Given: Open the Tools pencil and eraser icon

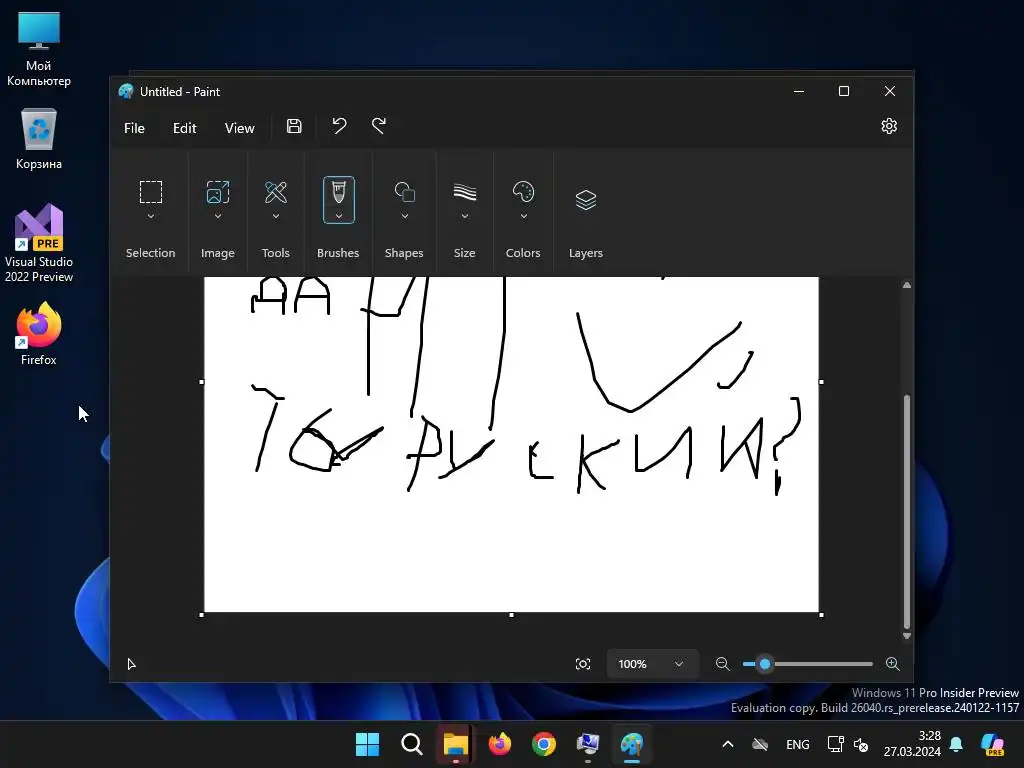Looking at the screenshot, I should tap(276, 192).
